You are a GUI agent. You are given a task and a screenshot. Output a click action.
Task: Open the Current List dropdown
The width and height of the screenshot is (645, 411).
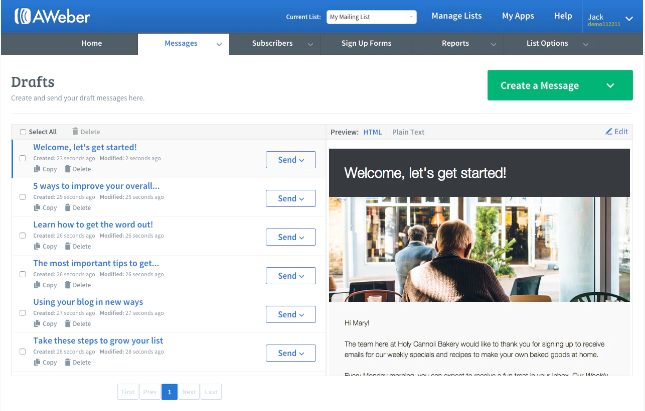371,17
